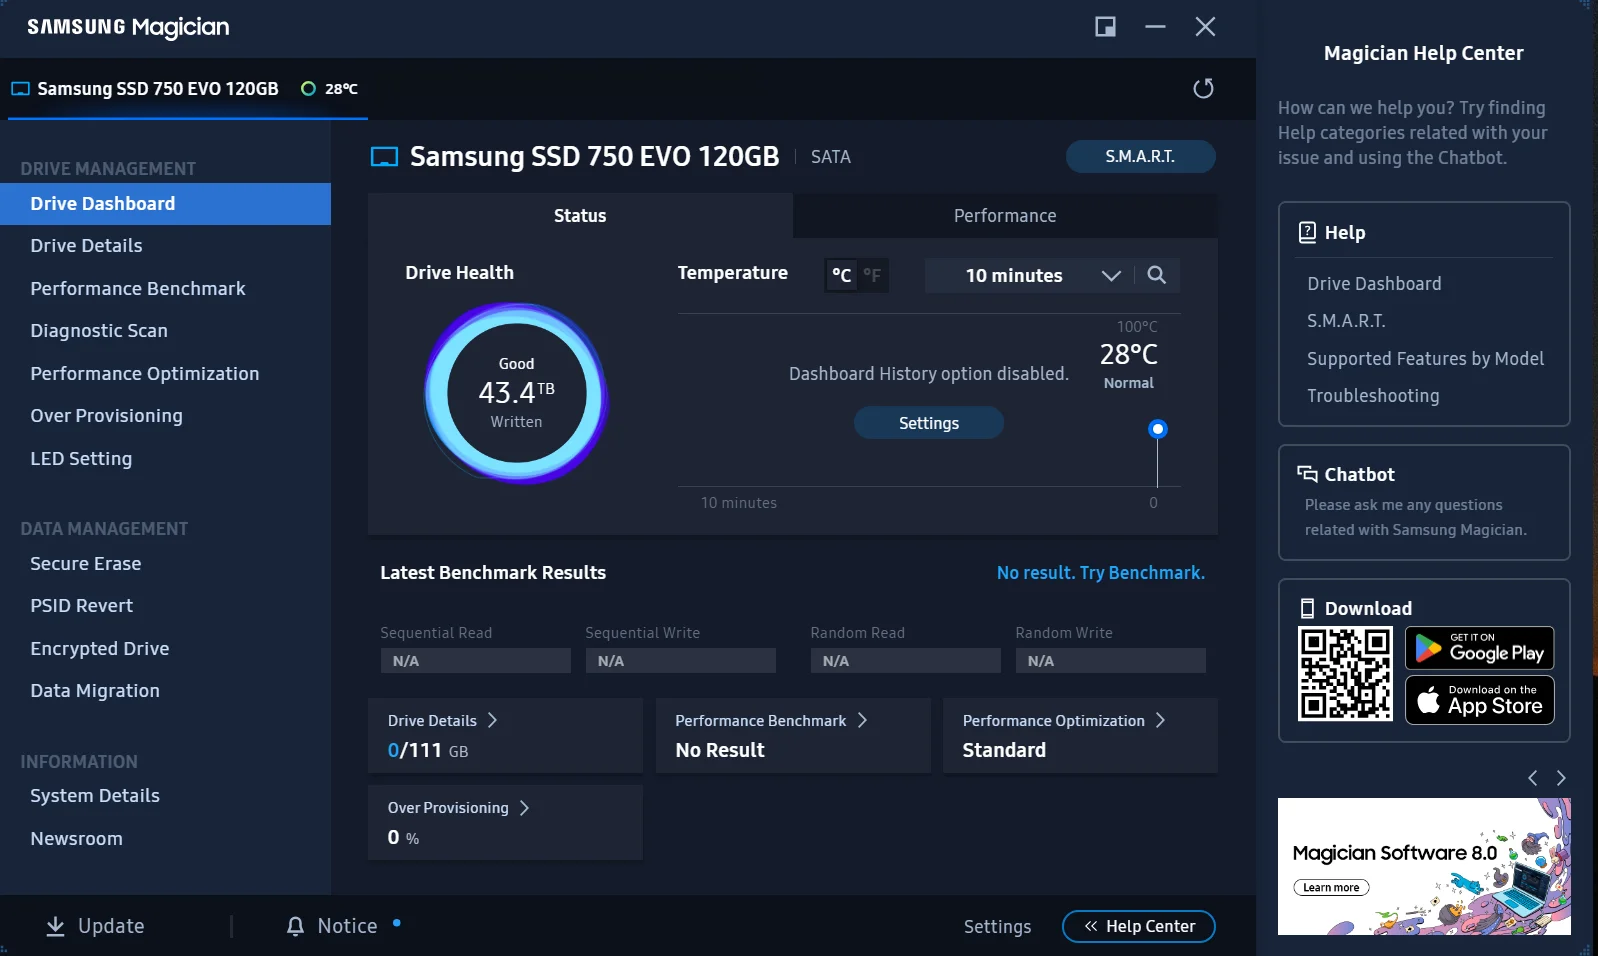Click the Sequential Read N/A field
Screen dimensions: 1598x956
click(x=475, y=661)
